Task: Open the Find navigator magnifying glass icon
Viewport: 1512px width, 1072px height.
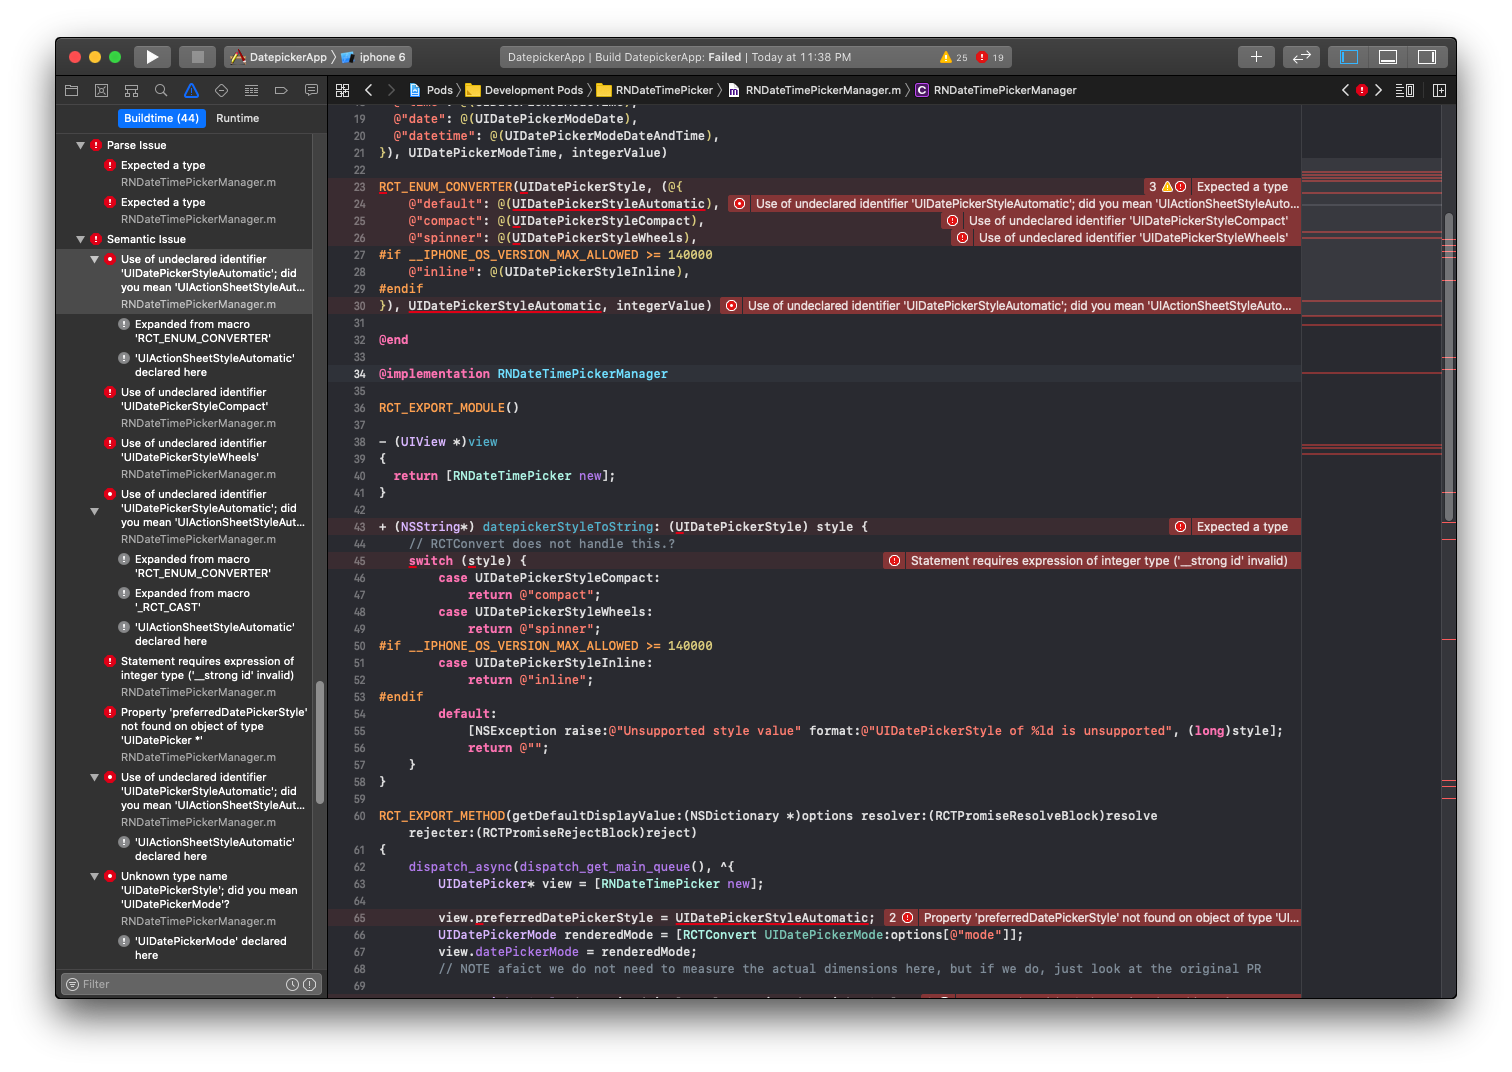Action: click(161, 90)
